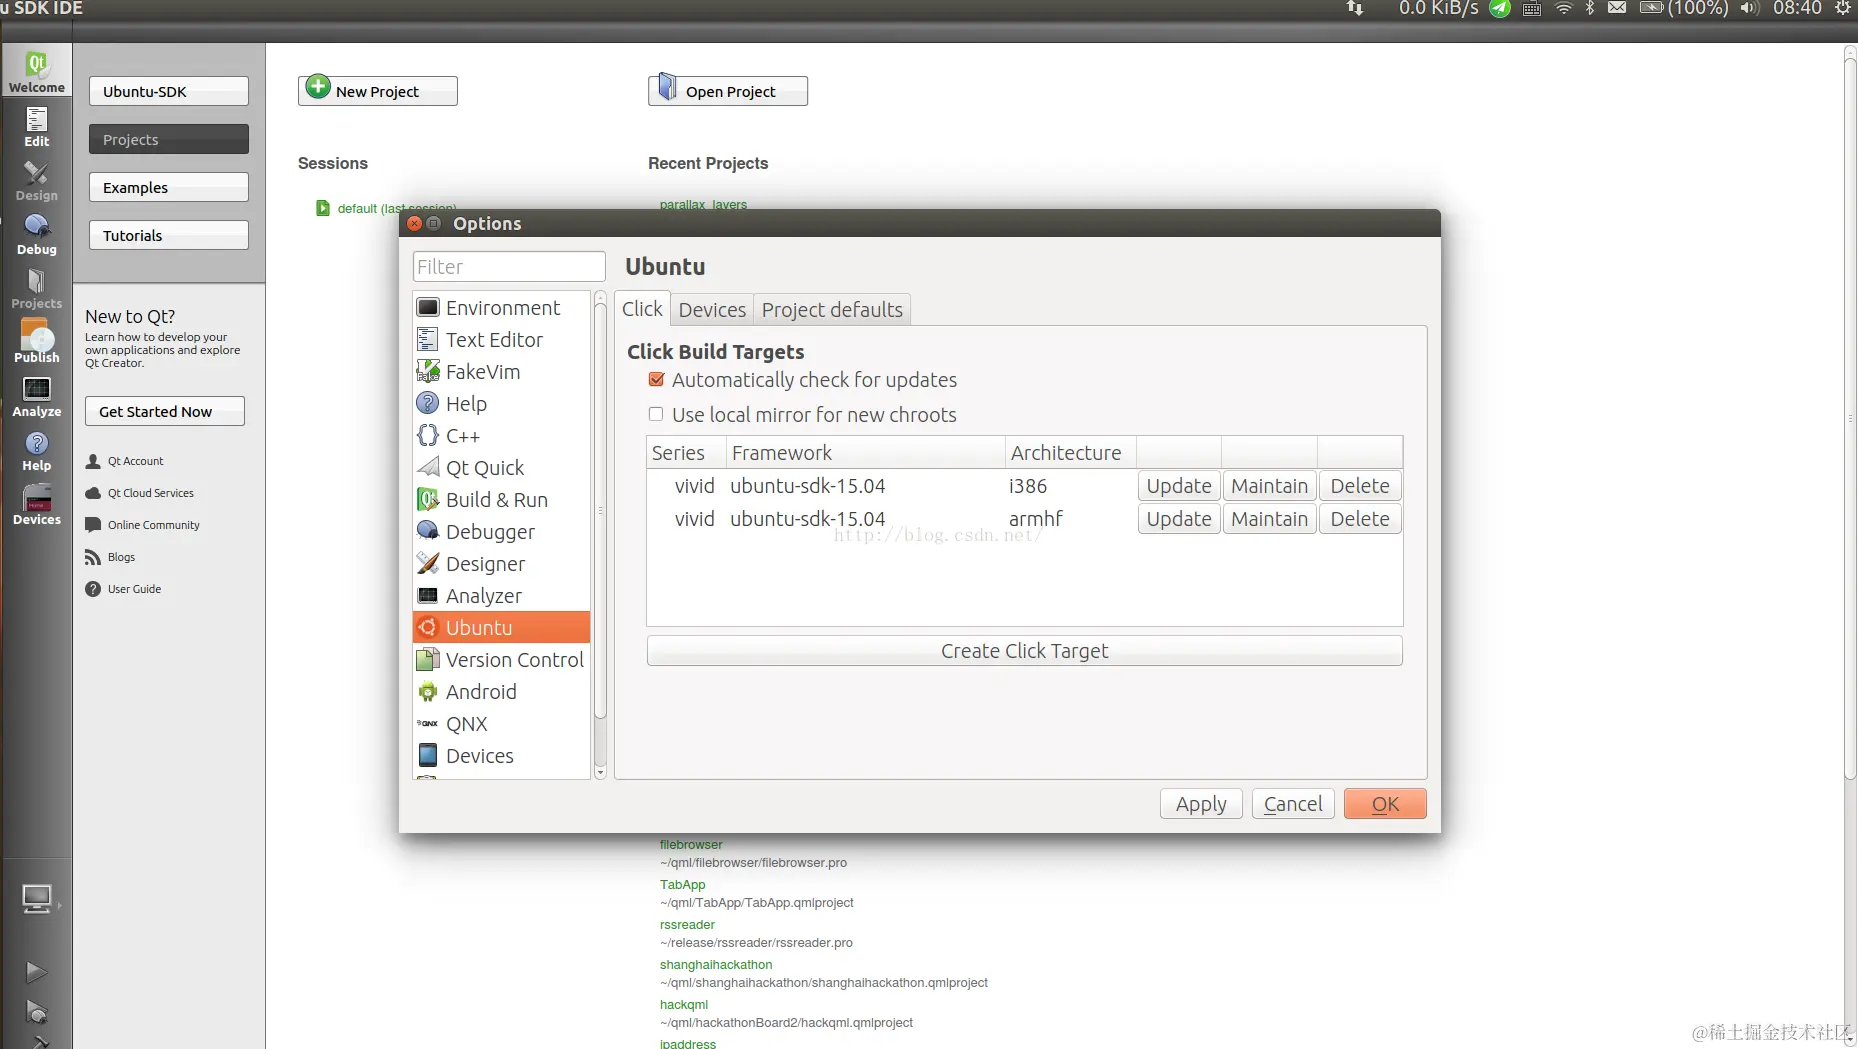Click the volume icon in top panel
Viewport: 1858px width, 1049px height.
(1748, 8)
